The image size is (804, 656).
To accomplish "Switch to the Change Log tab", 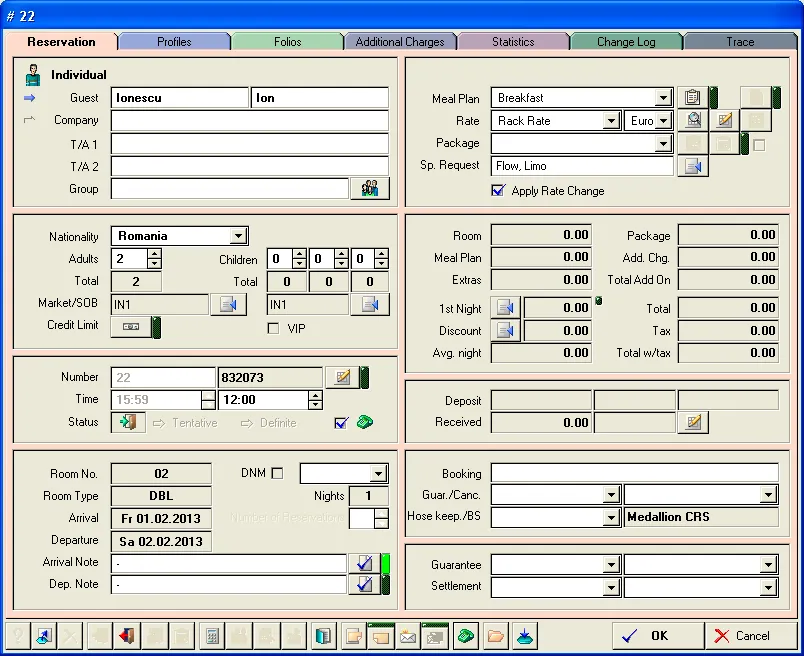I will [626, 42].
